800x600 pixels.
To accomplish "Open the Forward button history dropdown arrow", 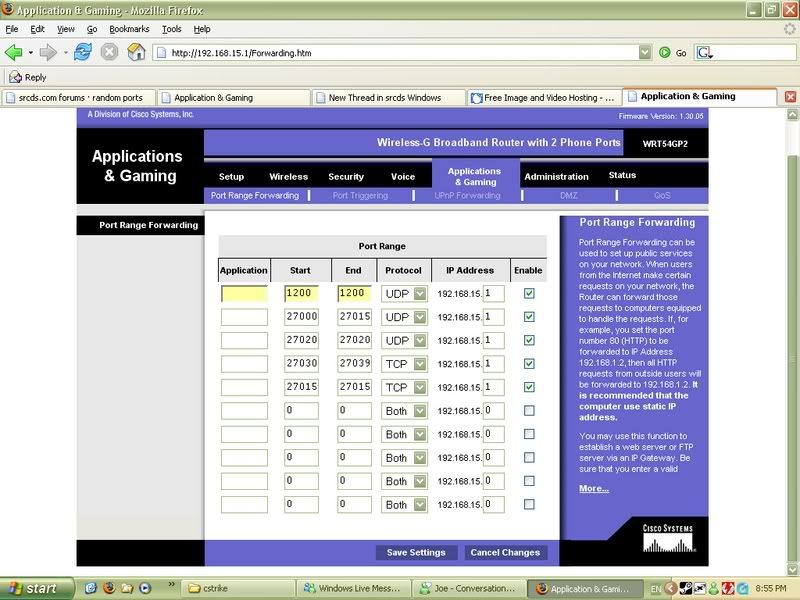I will [x=65, y=53].
